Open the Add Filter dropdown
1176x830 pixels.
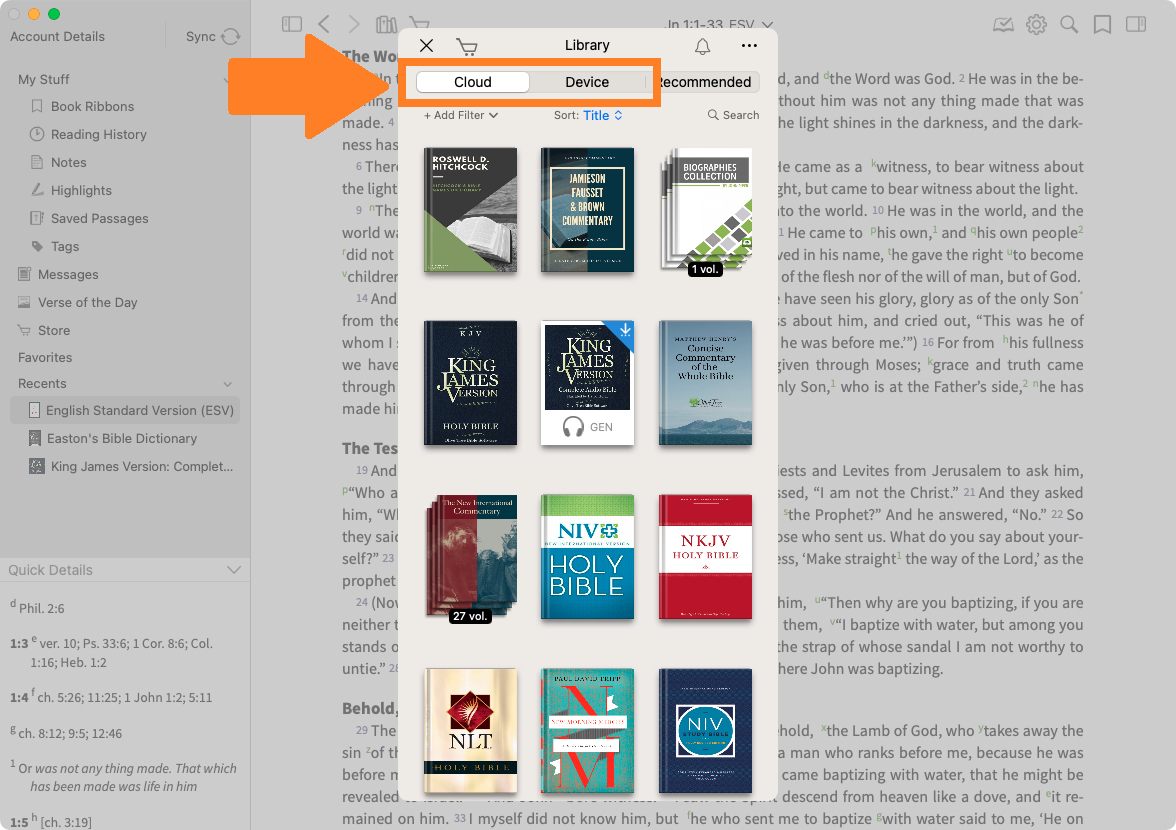coord(460,115)
